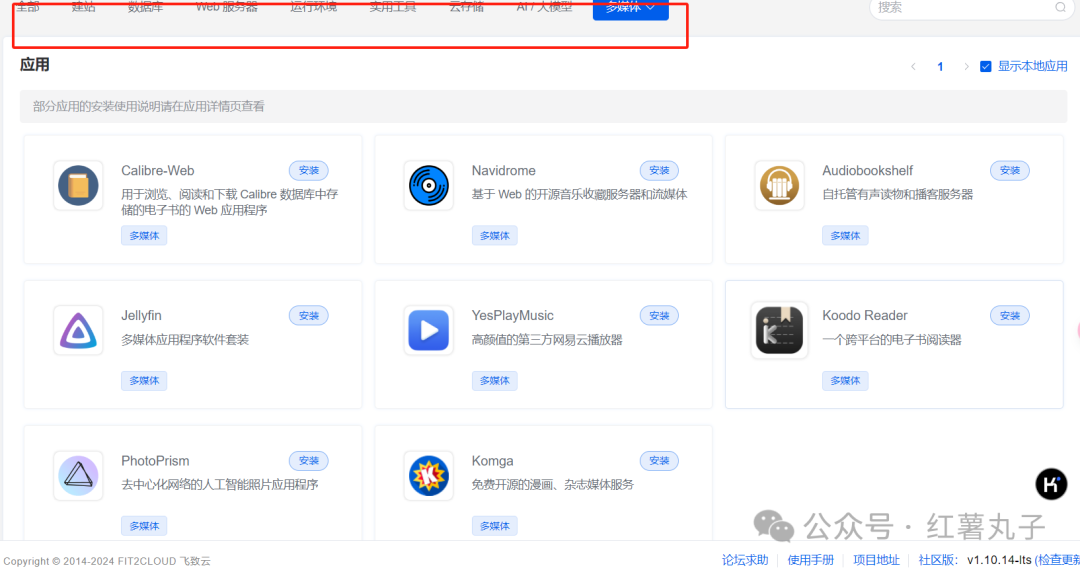Click description 多媒体应用程序软件套装

[x=185, y=340]
